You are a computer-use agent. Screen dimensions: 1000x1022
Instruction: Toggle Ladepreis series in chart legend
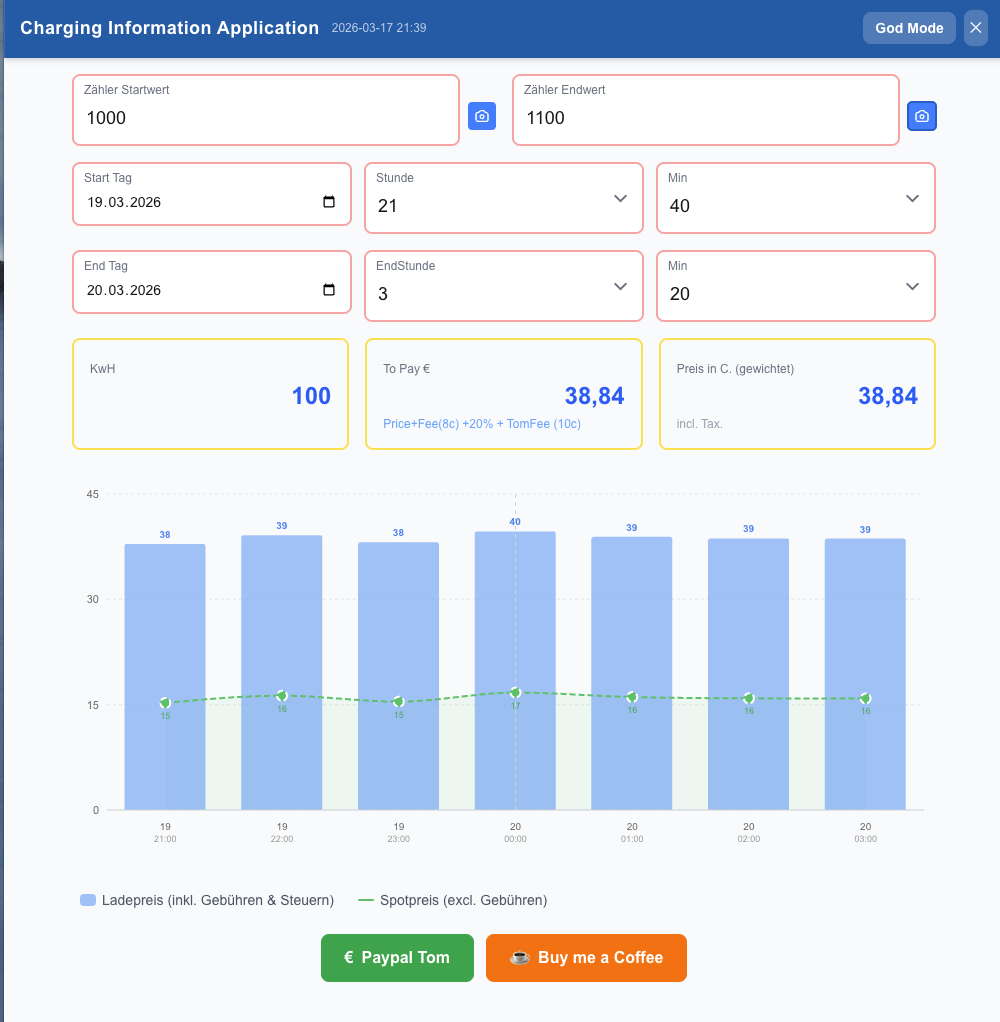(217, 900)
